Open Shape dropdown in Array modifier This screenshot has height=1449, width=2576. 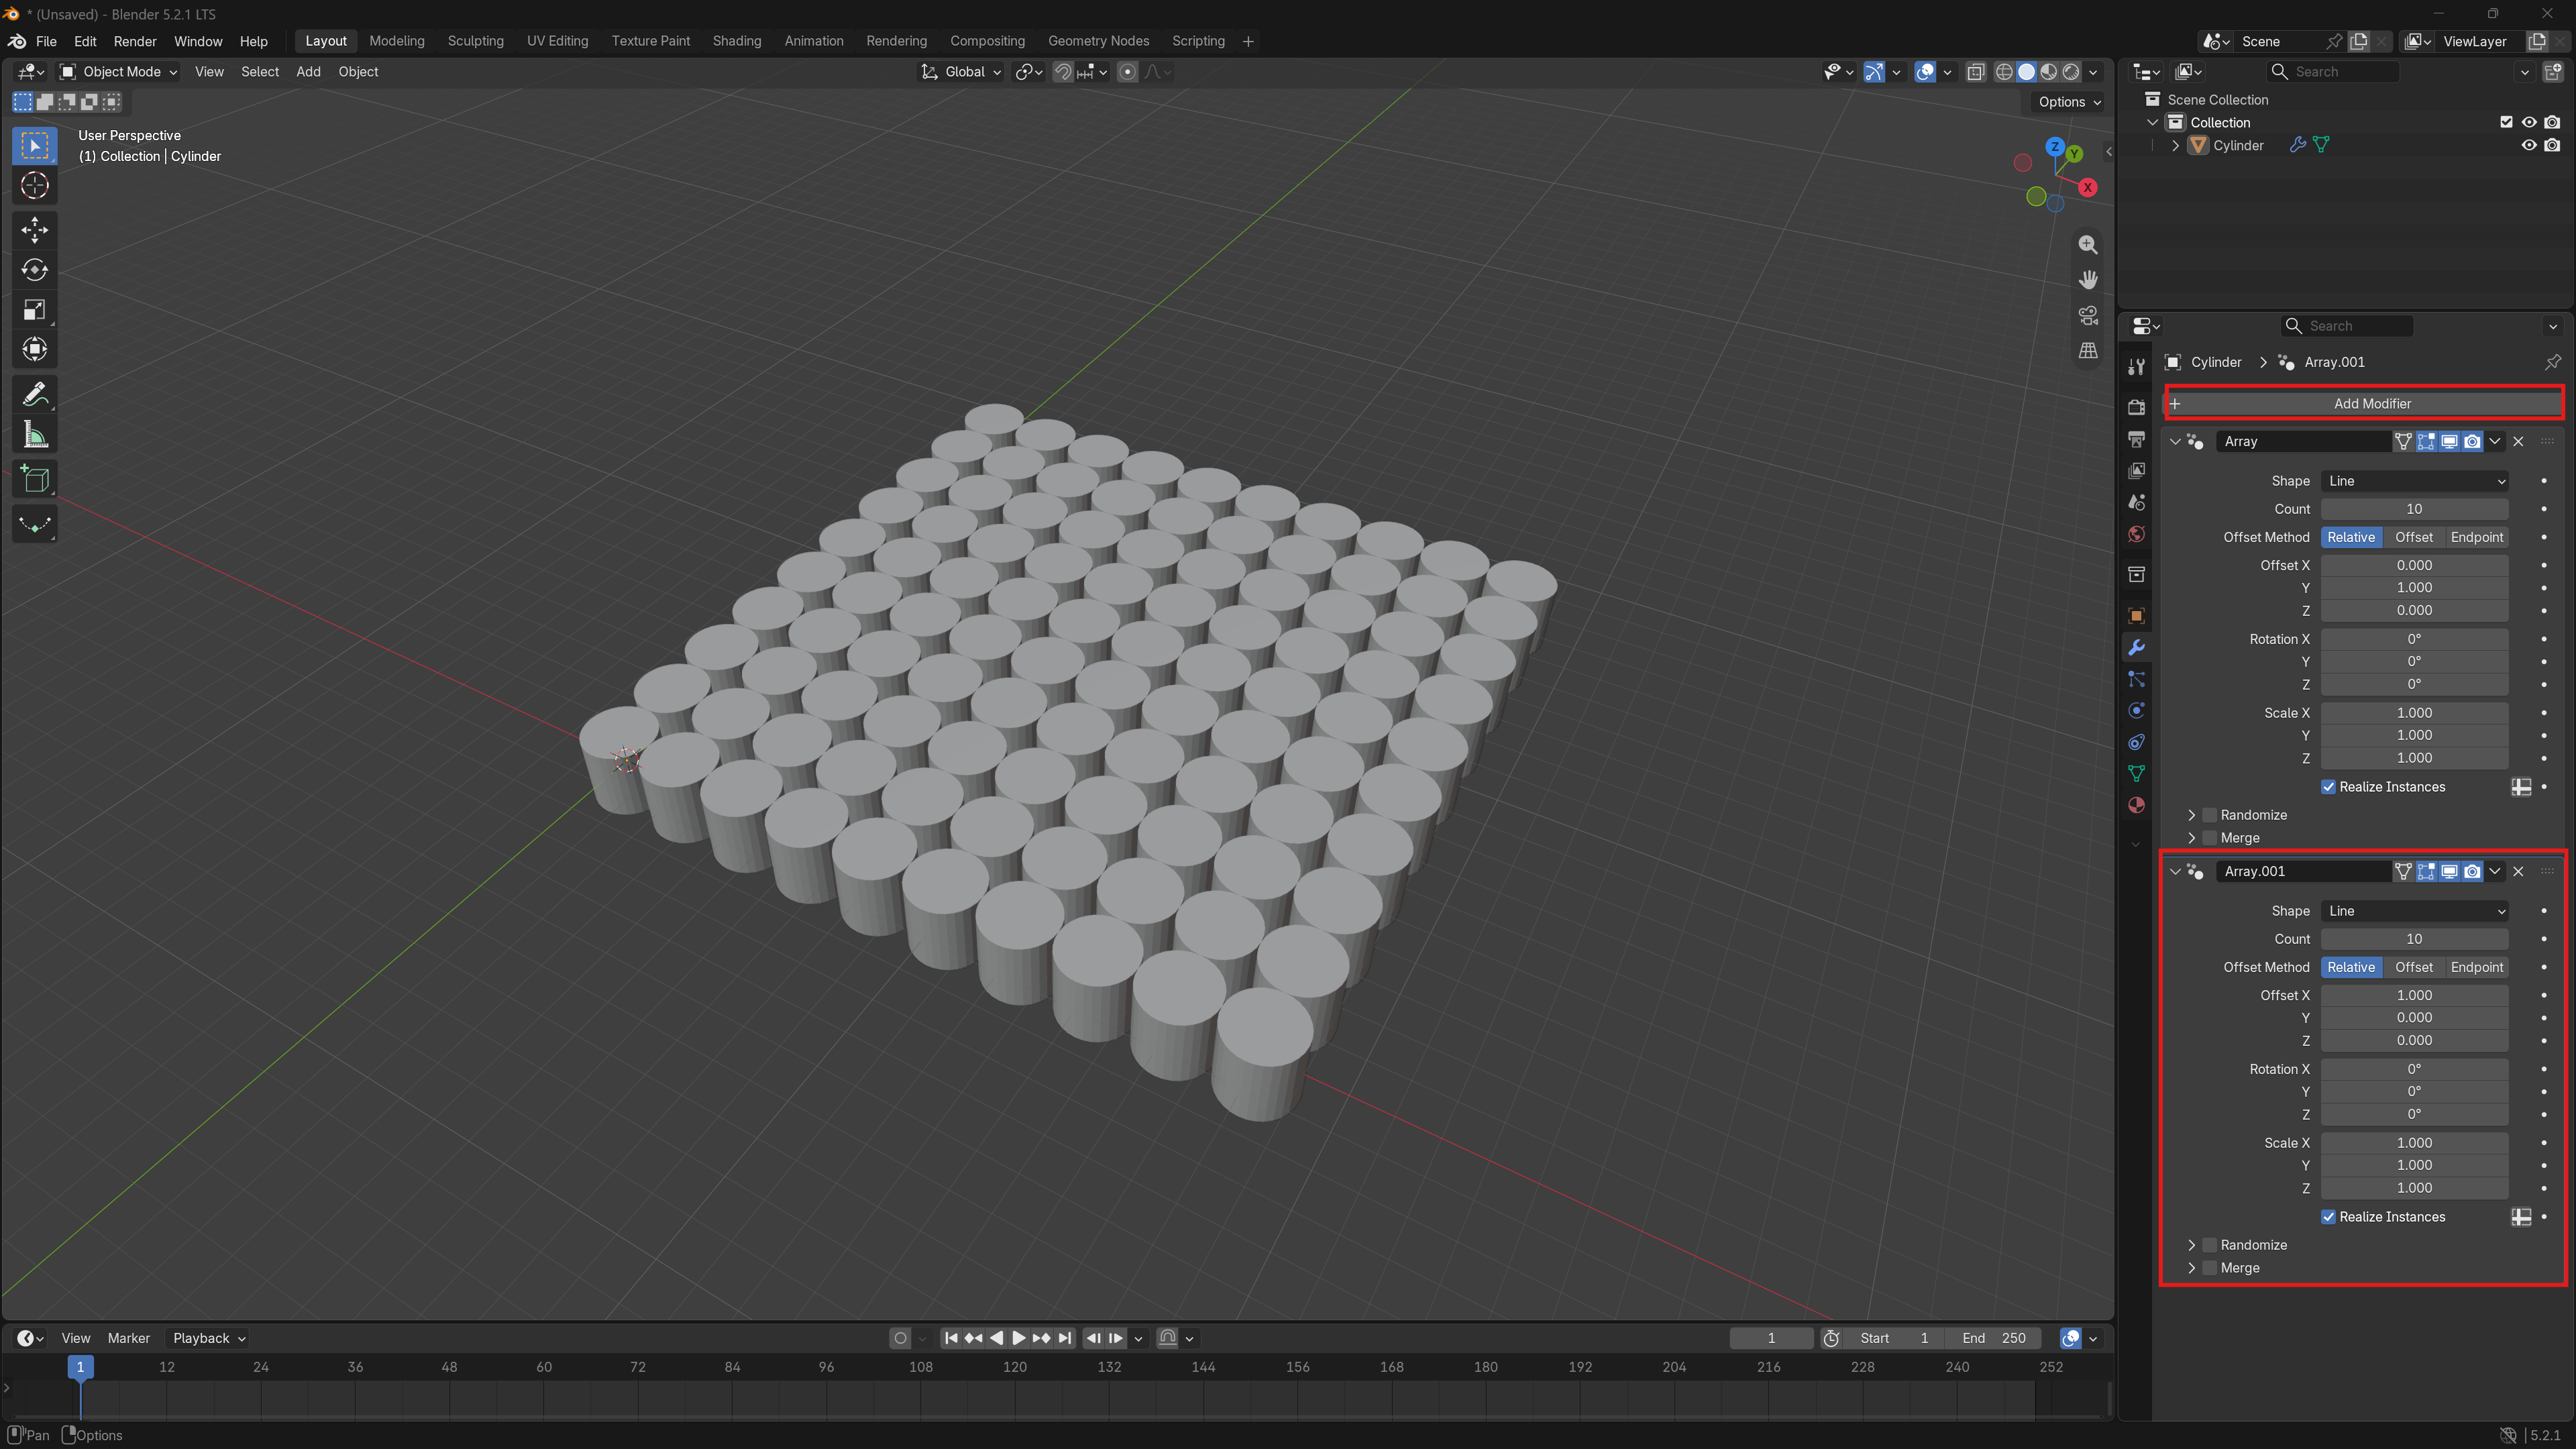pyautogui.click(x=2414, y=481)
